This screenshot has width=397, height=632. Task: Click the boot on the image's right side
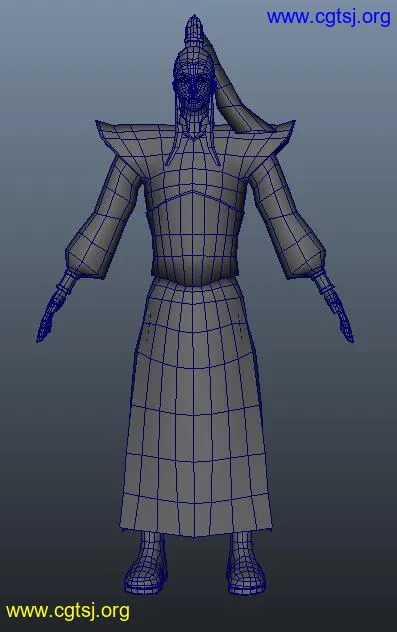(x=245, y=563)
